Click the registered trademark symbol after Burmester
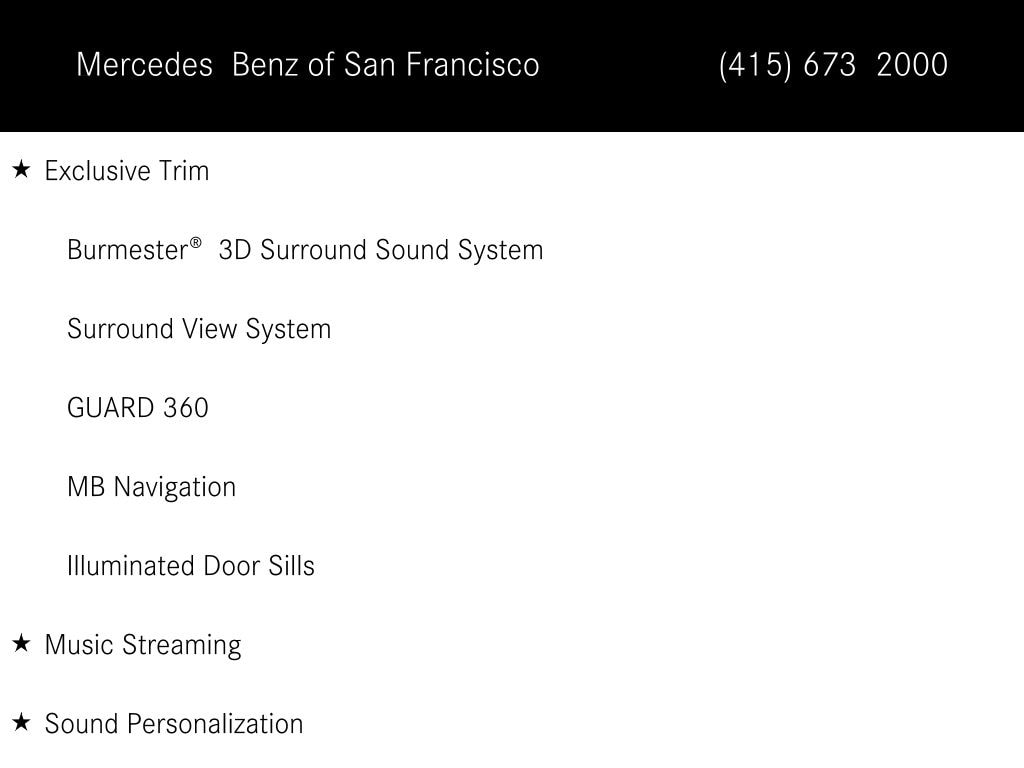Image resolution: width=1024 pixels, height=768 pixels. click(x=195, y=243)
